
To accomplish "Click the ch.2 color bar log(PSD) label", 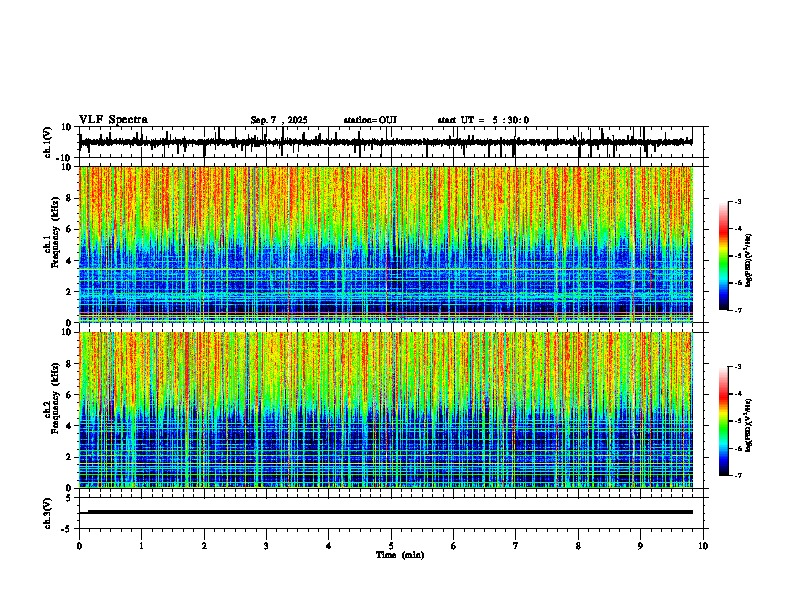I will [749, 425].
